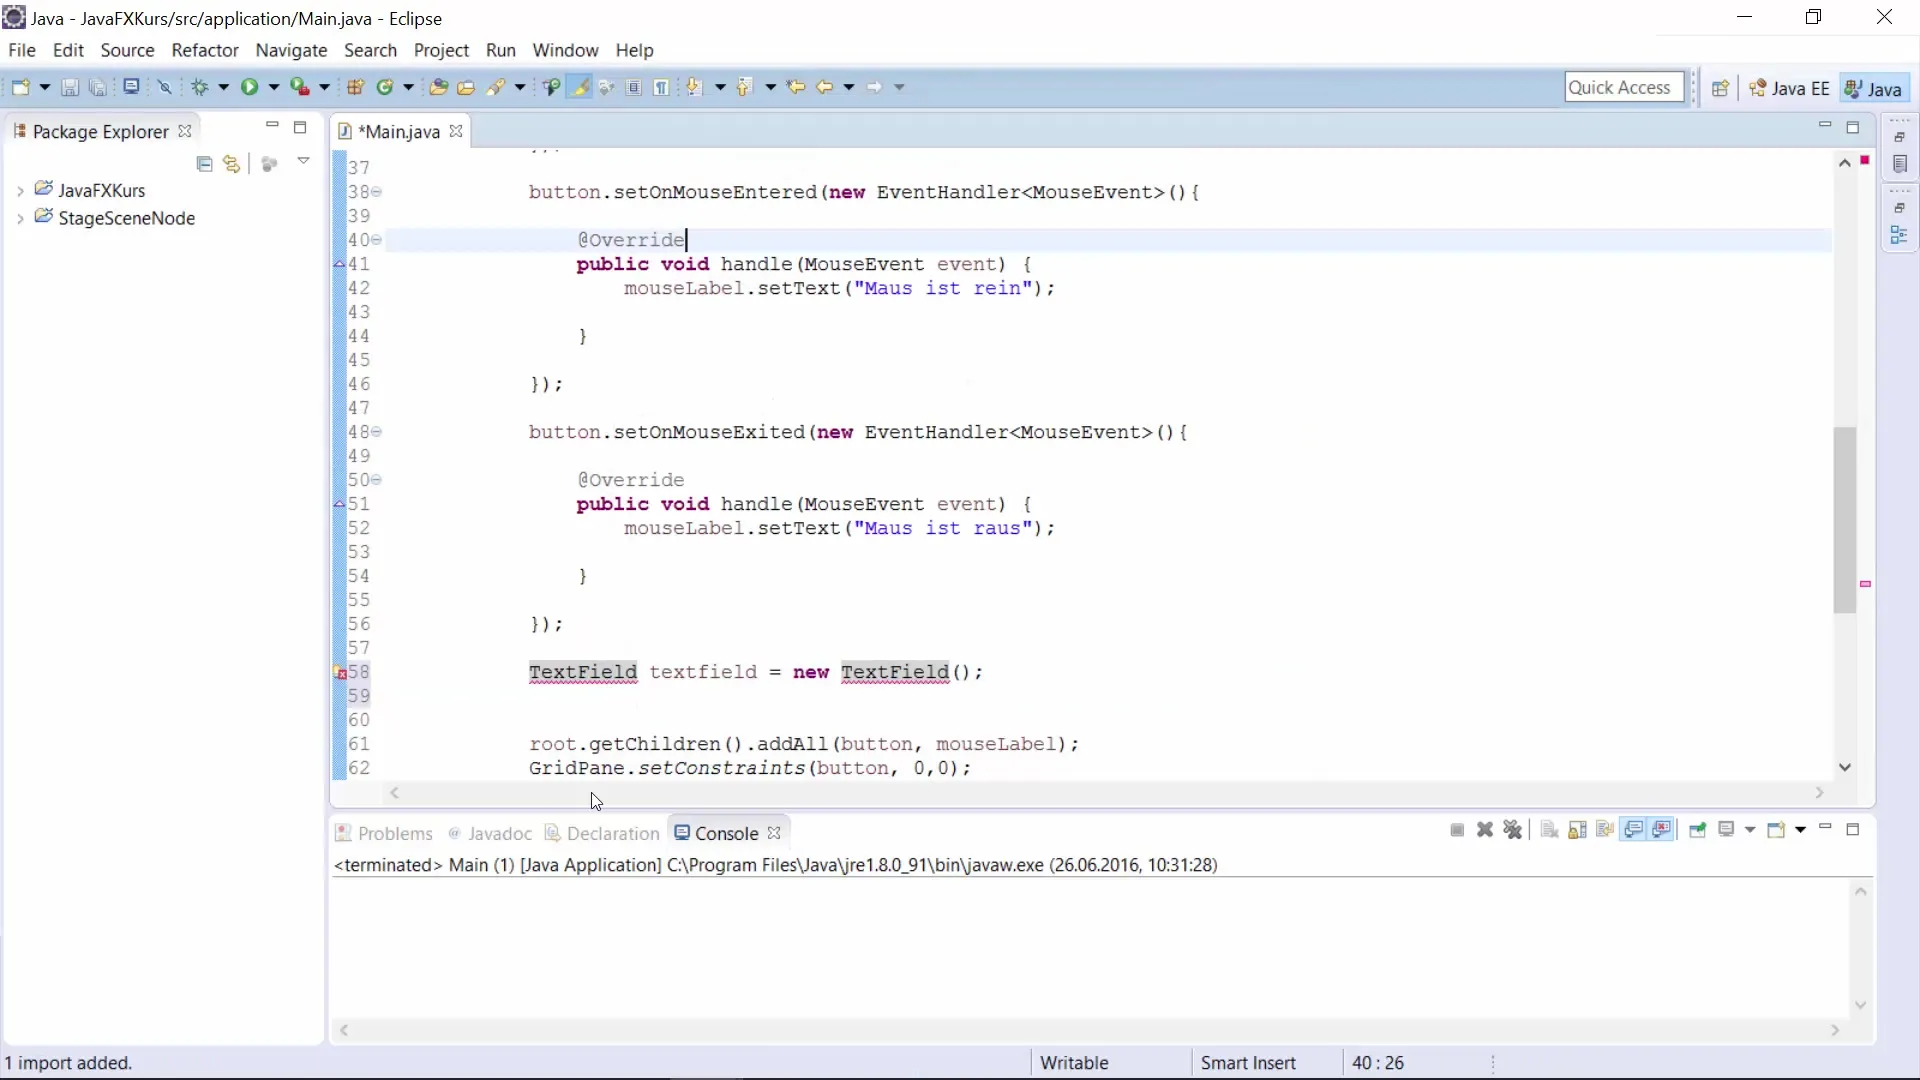Save the current Main.java file
The image size is (1920, 1080).
click(70, 87)
